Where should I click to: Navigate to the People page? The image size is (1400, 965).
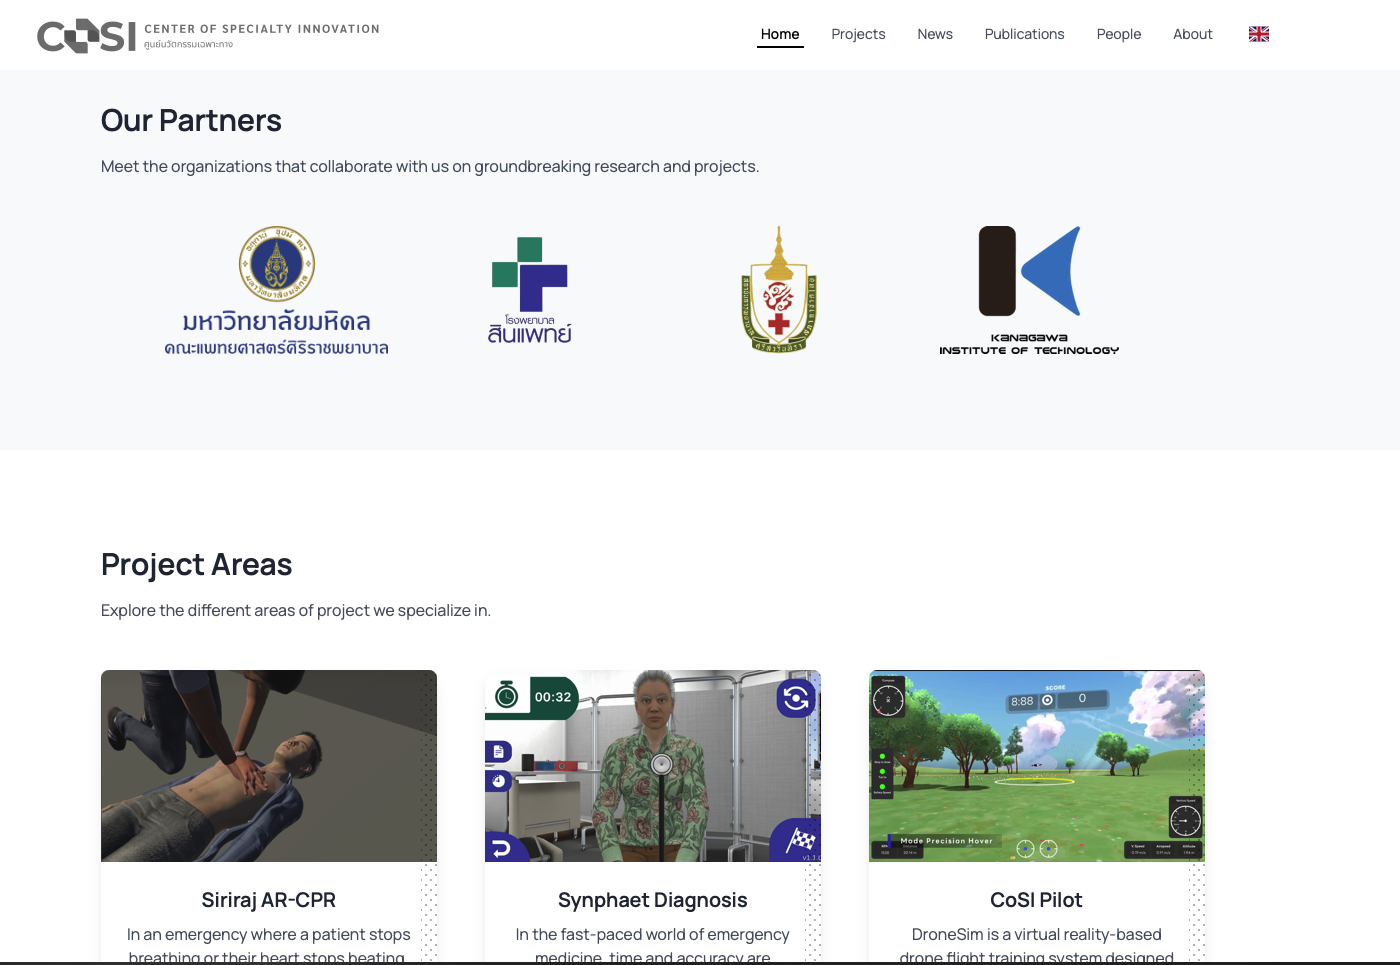pos(1118,34)
